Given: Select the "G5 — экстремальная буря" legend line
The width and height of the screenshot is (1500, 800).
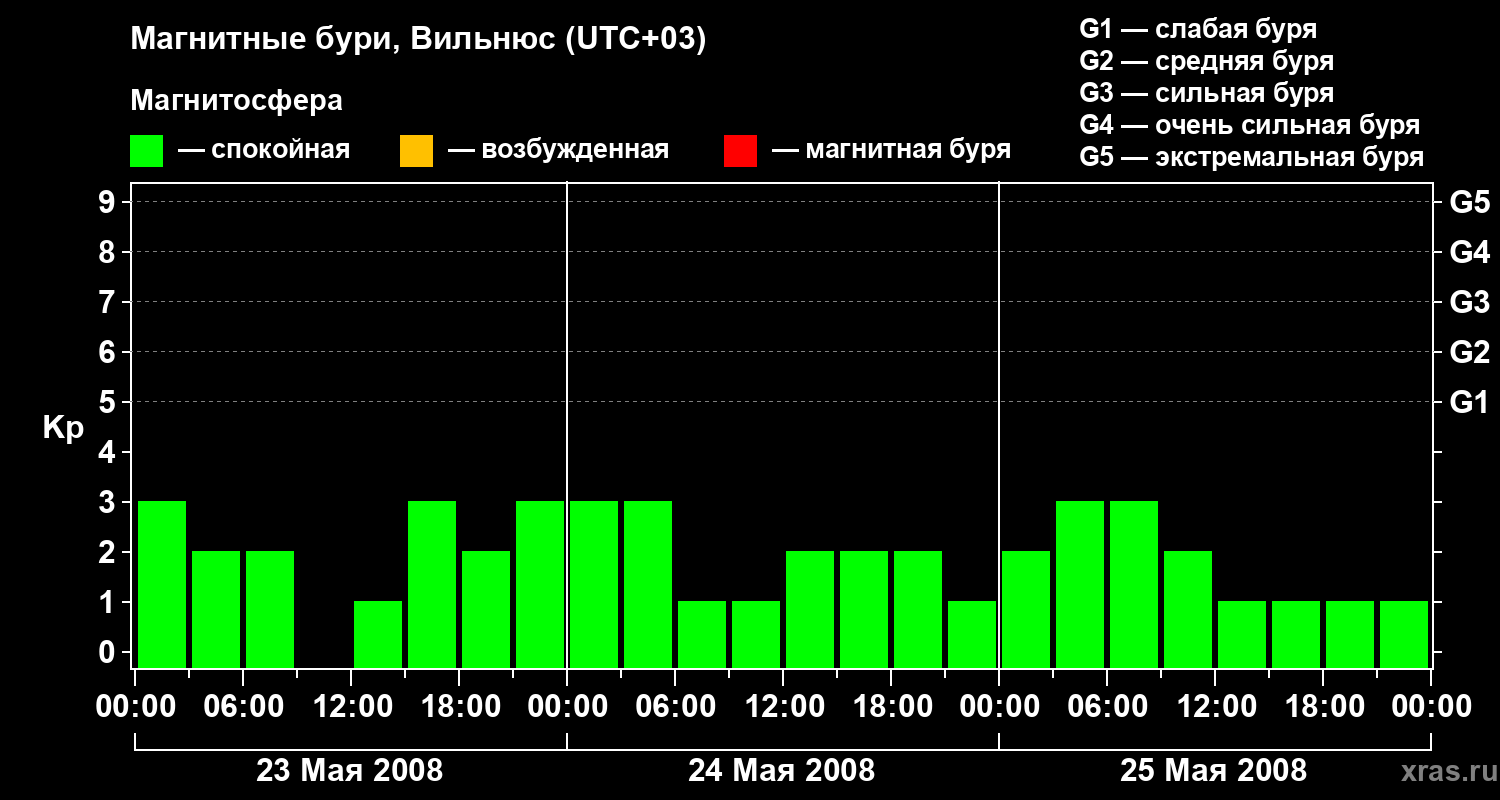Looking at the screenshot, I should point(1252,157).
